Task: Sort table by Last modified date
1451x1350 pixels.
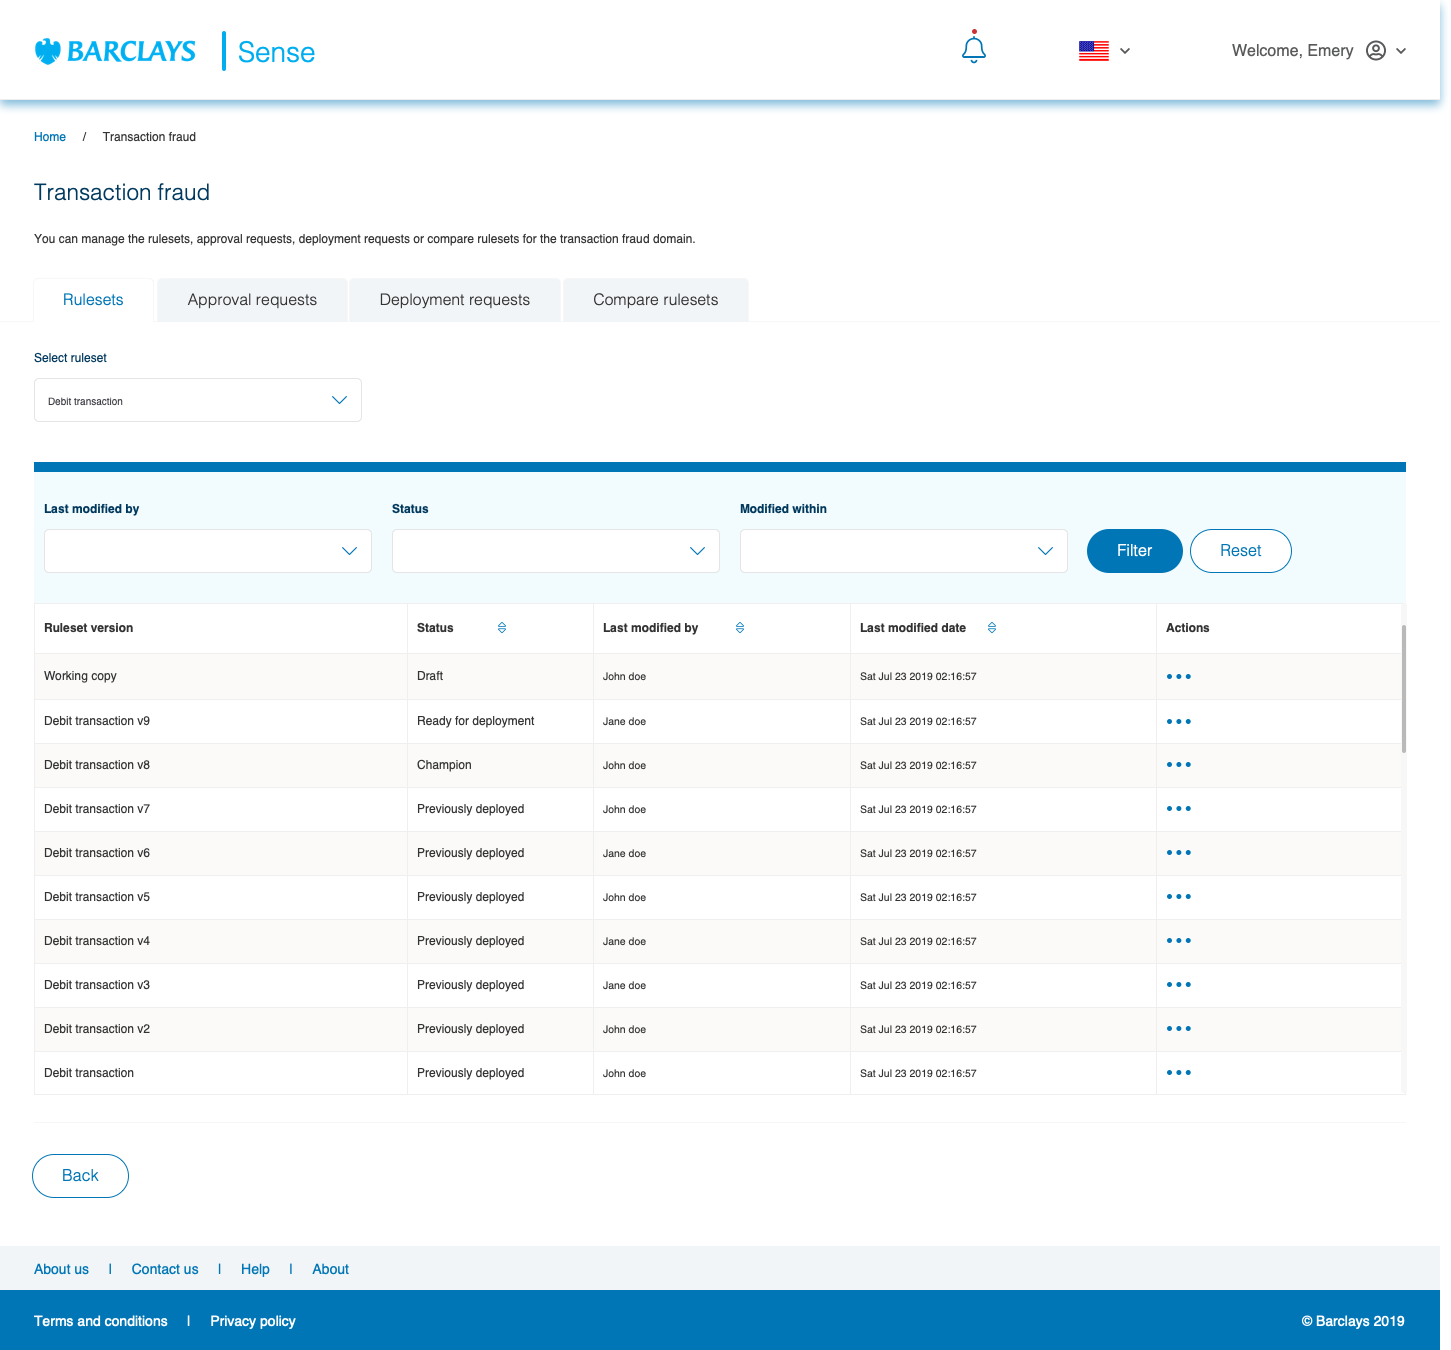Action: click(x=992, y=628)
